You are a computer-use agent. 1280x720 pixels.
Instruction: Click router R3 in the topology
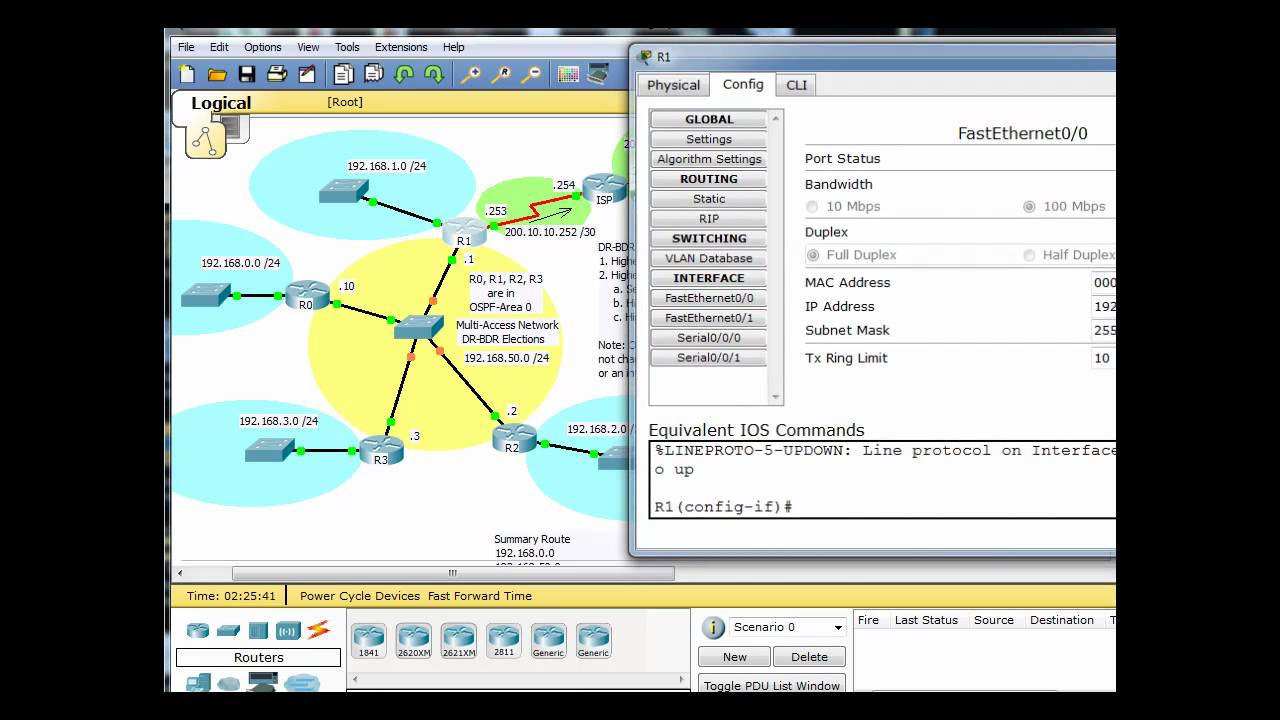click(x=381, y=451)
